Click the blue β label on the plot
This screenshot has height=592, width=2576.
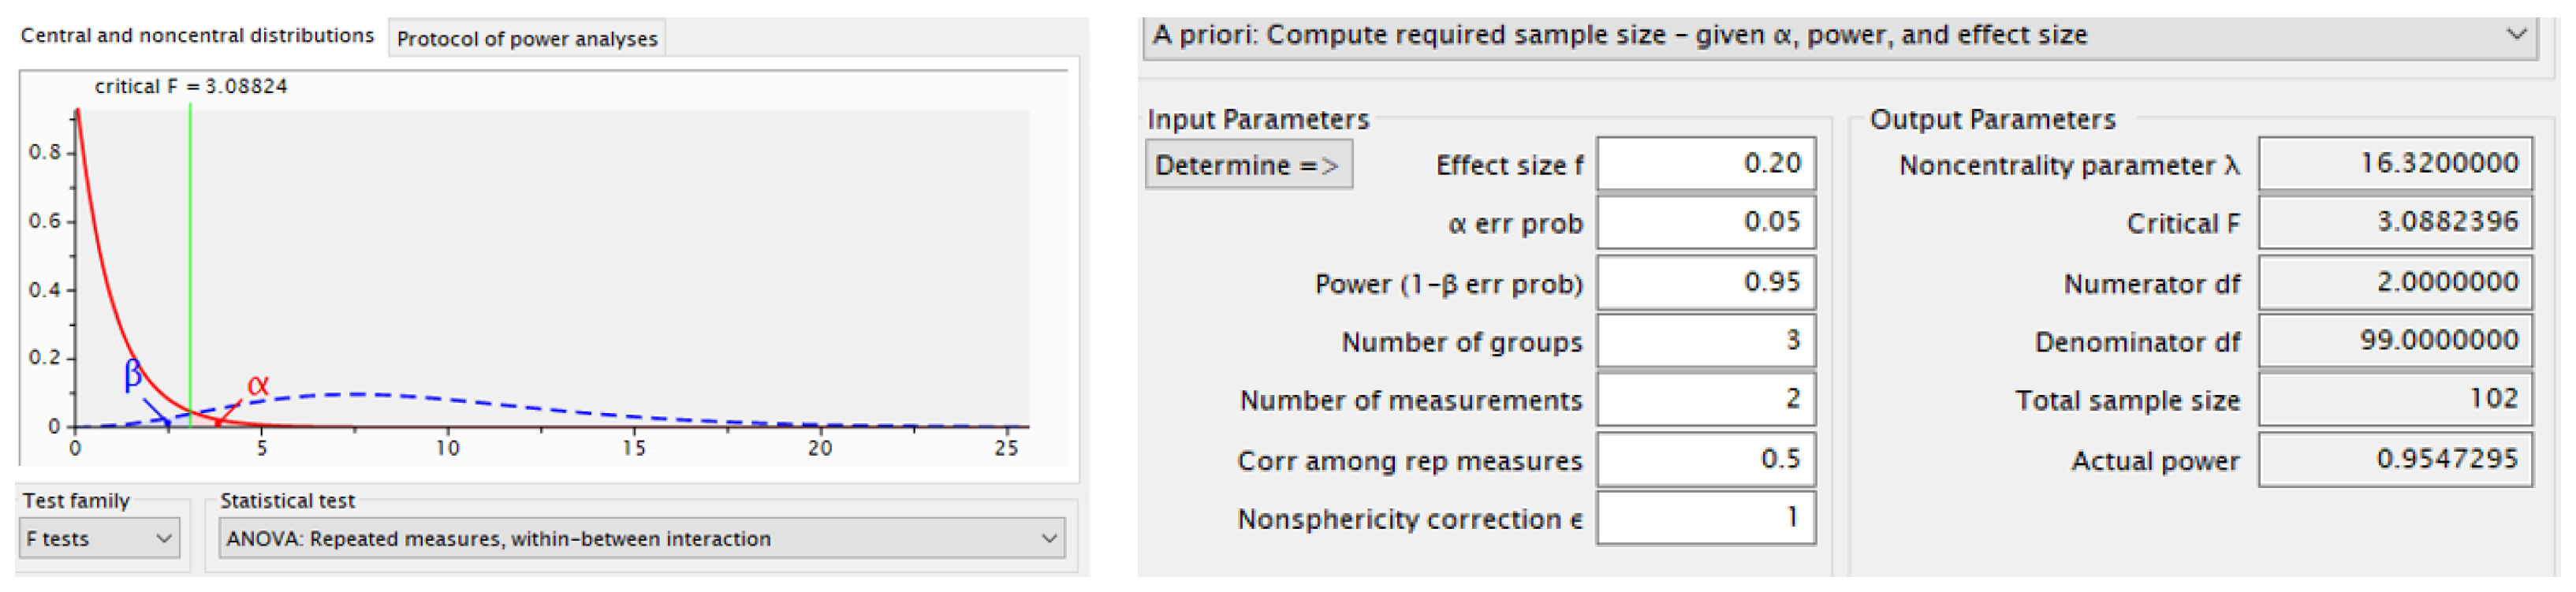coord(133,374)
